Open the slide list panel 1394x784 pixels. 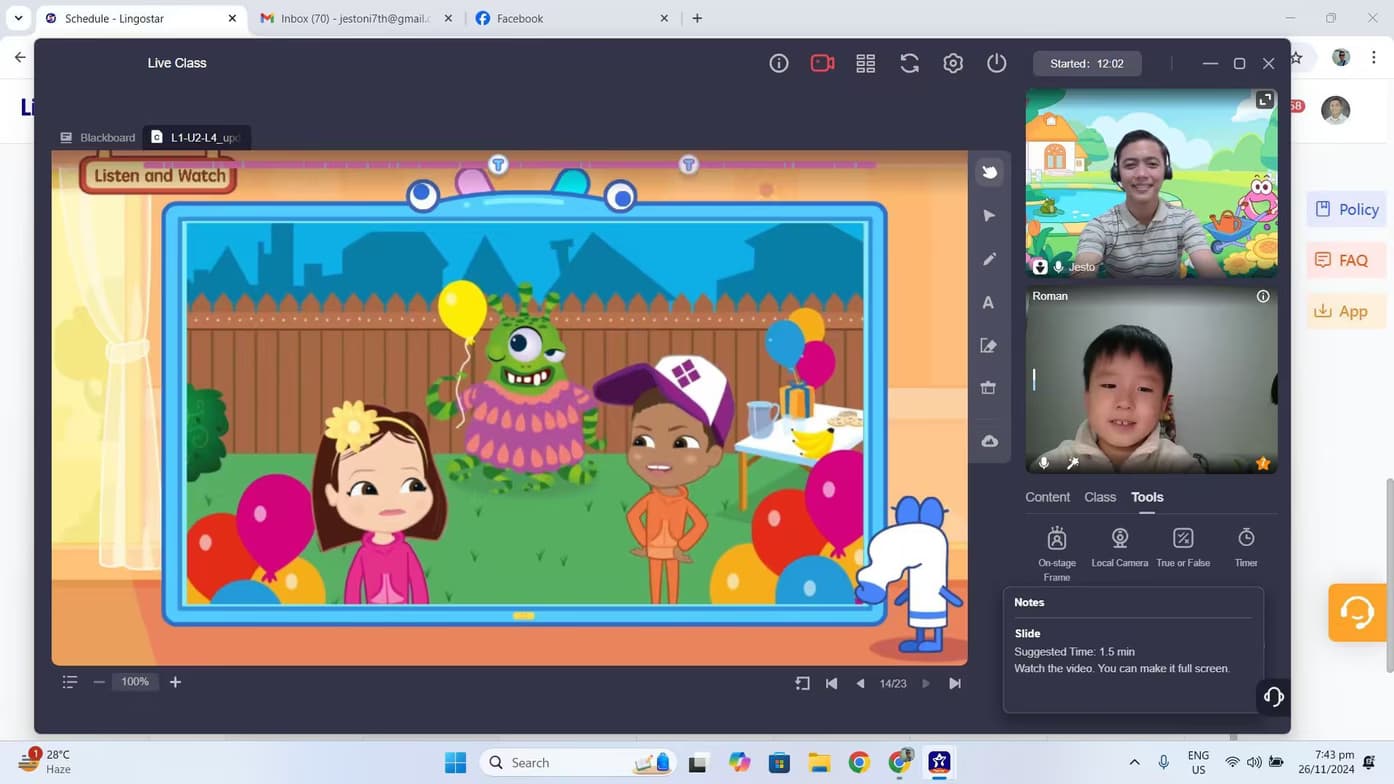[x=70, y=682]
